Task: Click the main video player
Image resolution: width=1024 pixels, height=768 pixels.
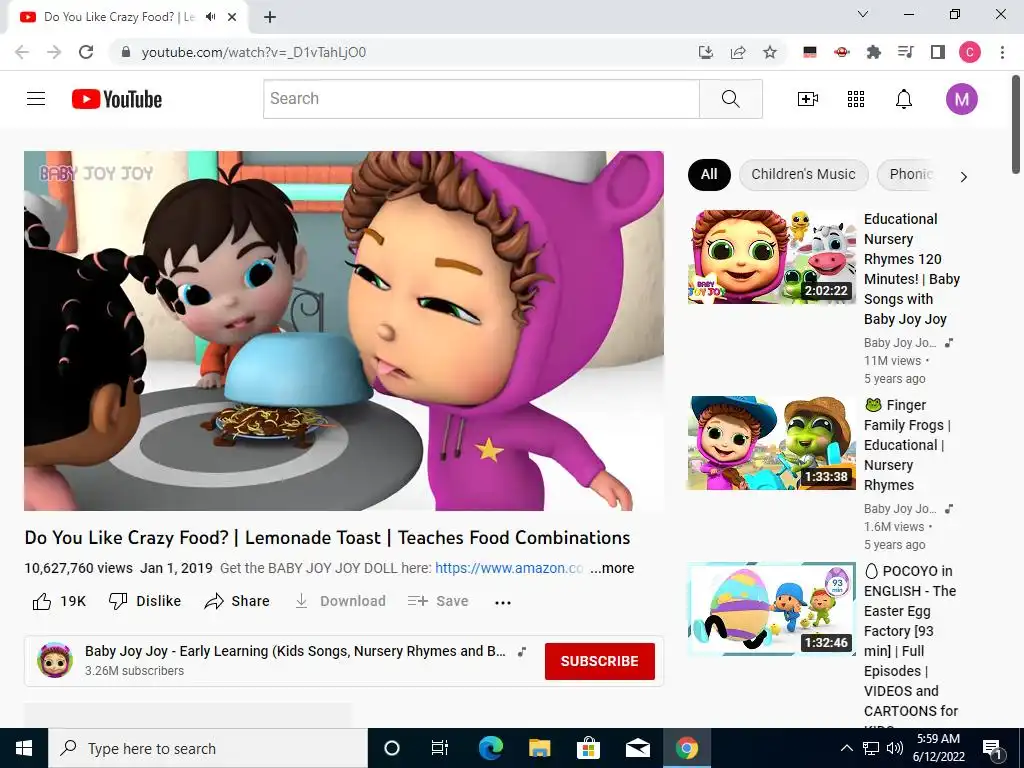Action: pyautogui.click(x=344, y=330)
